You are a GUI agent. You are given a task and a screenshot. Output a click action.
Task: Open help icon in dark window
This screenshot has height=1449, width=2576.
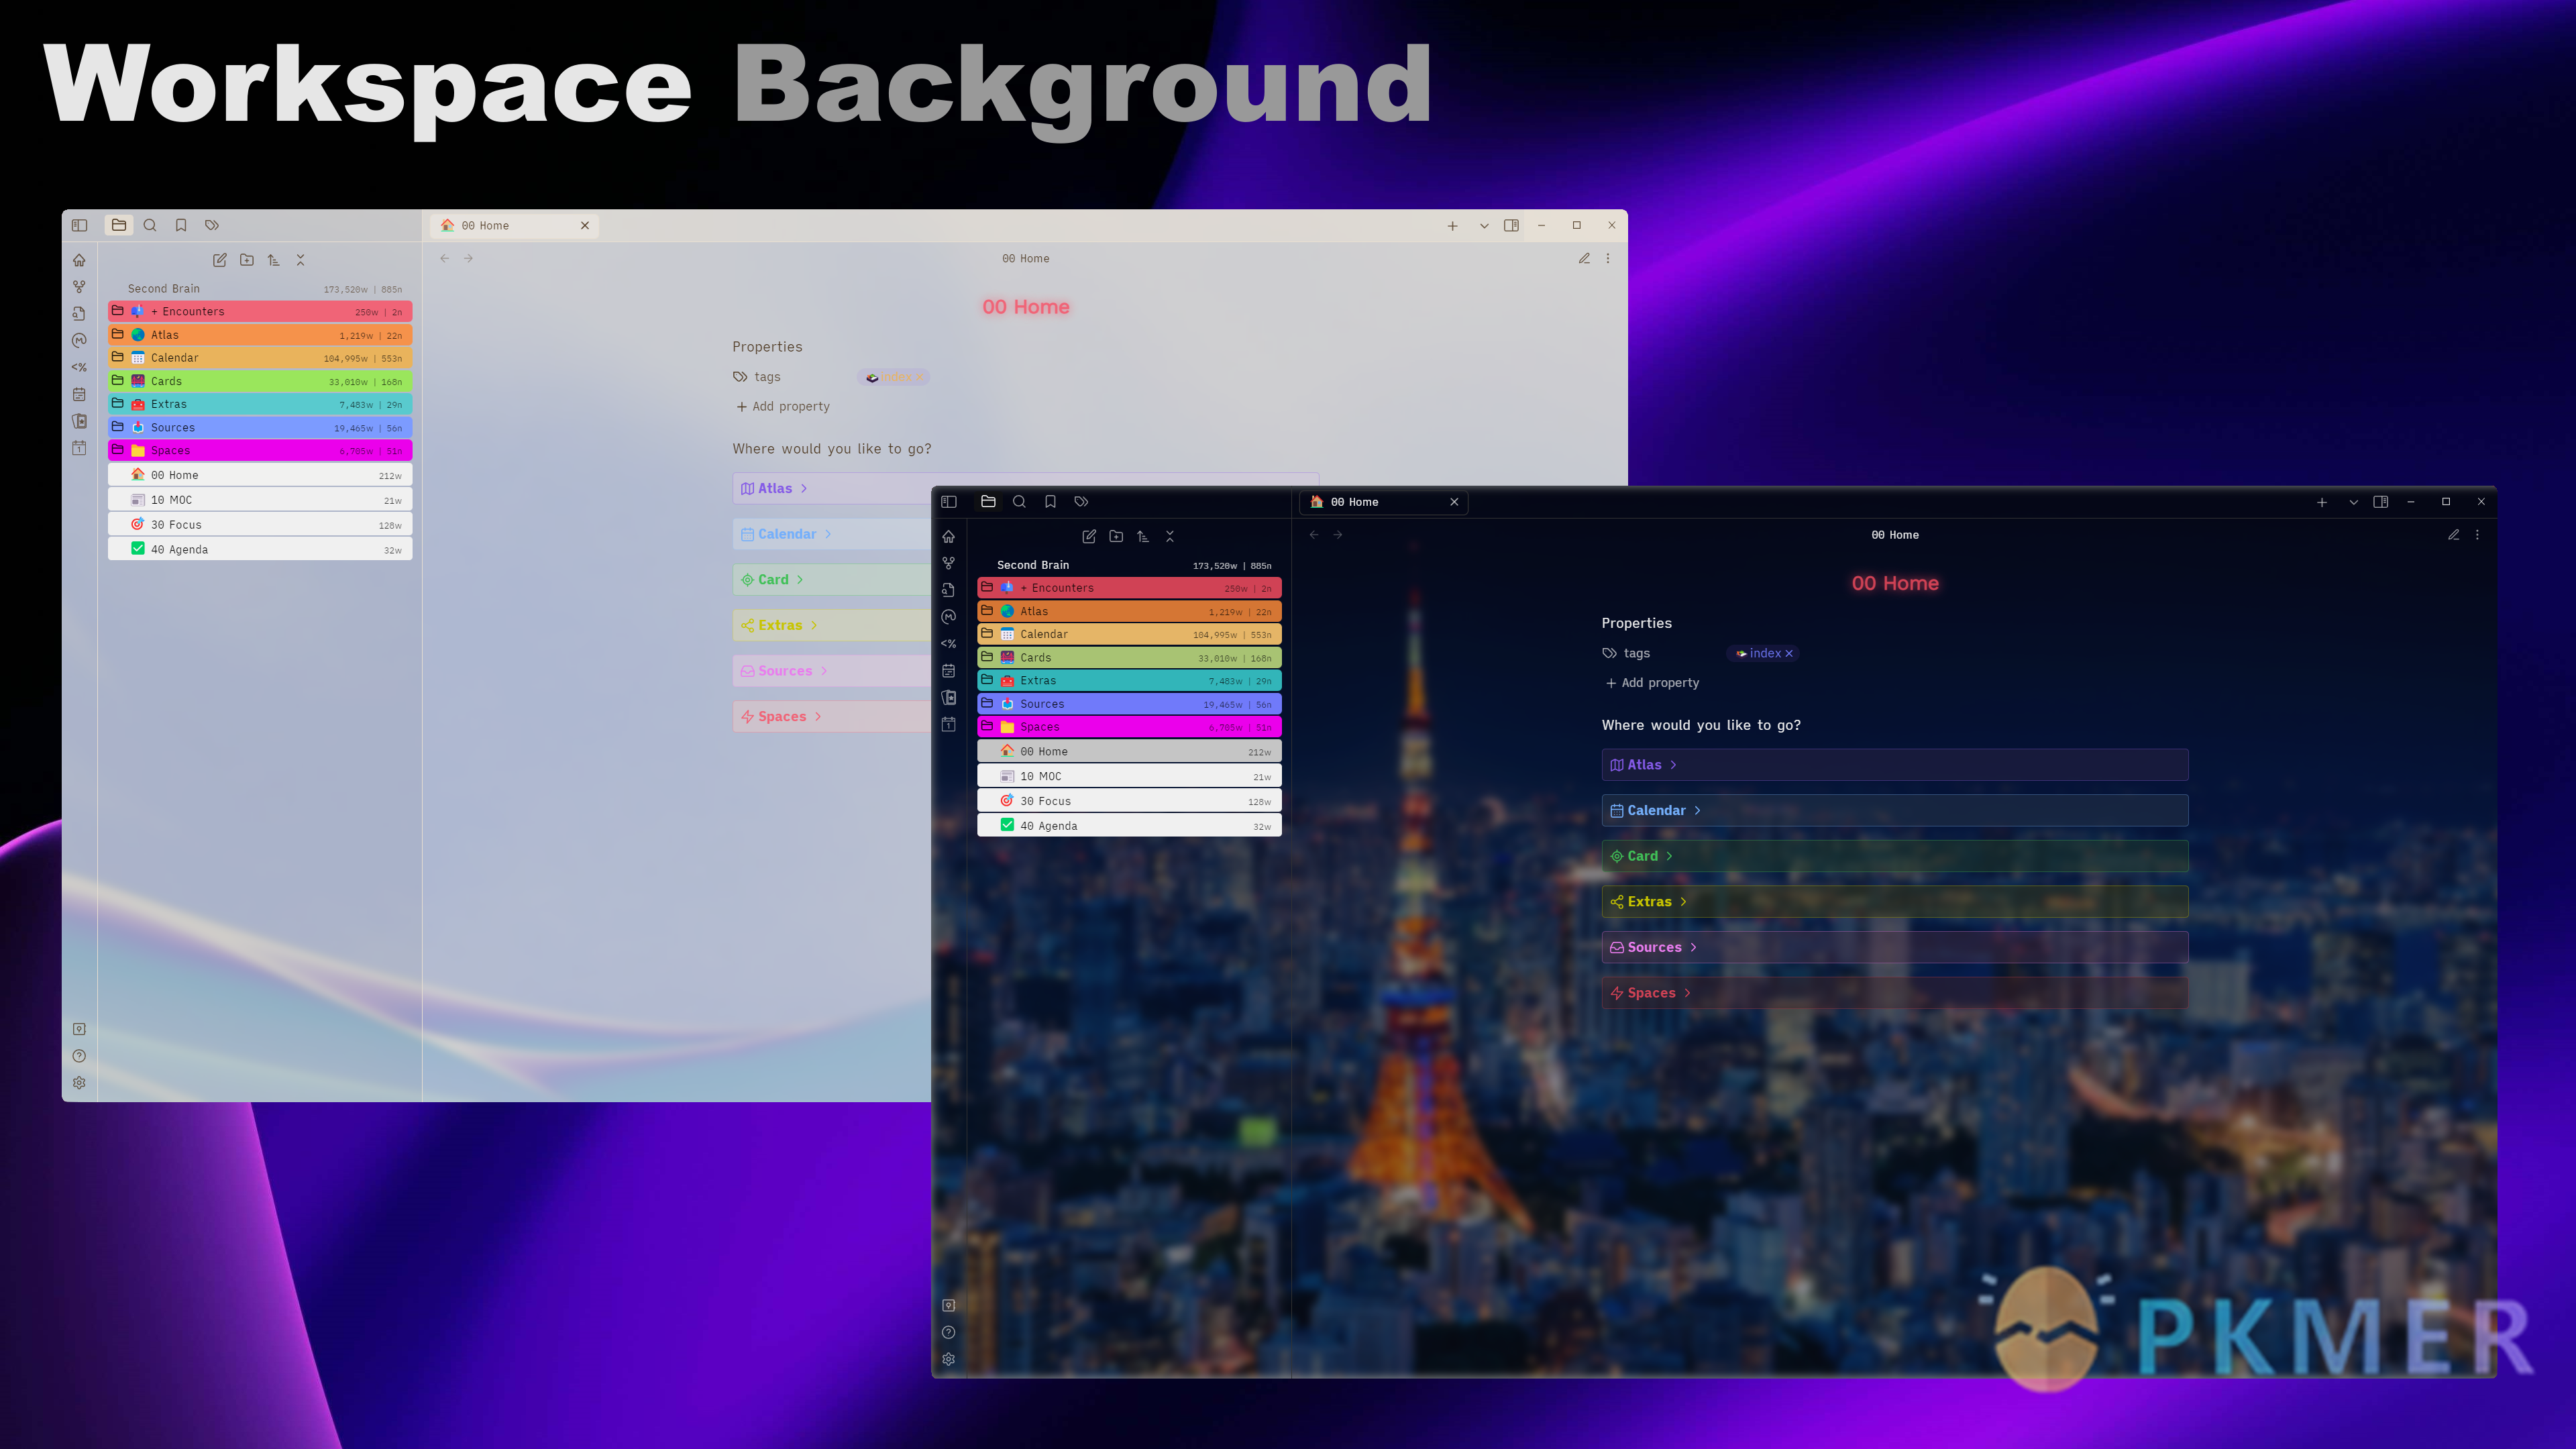click(x=949, y=1332)
